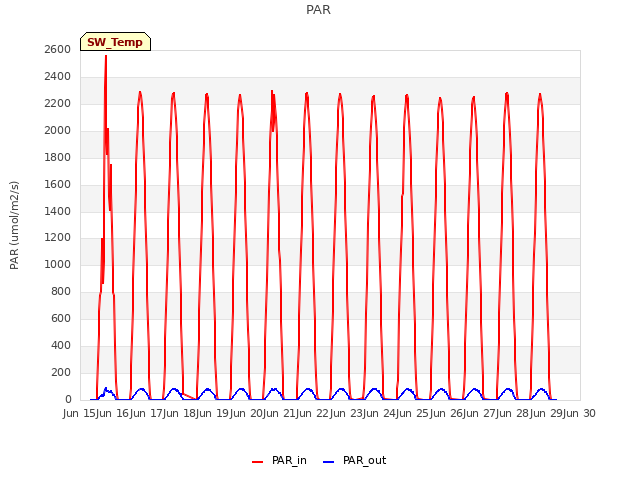Click the 2000 y-axis tick label
640x480 pixels.
(58, 130)
